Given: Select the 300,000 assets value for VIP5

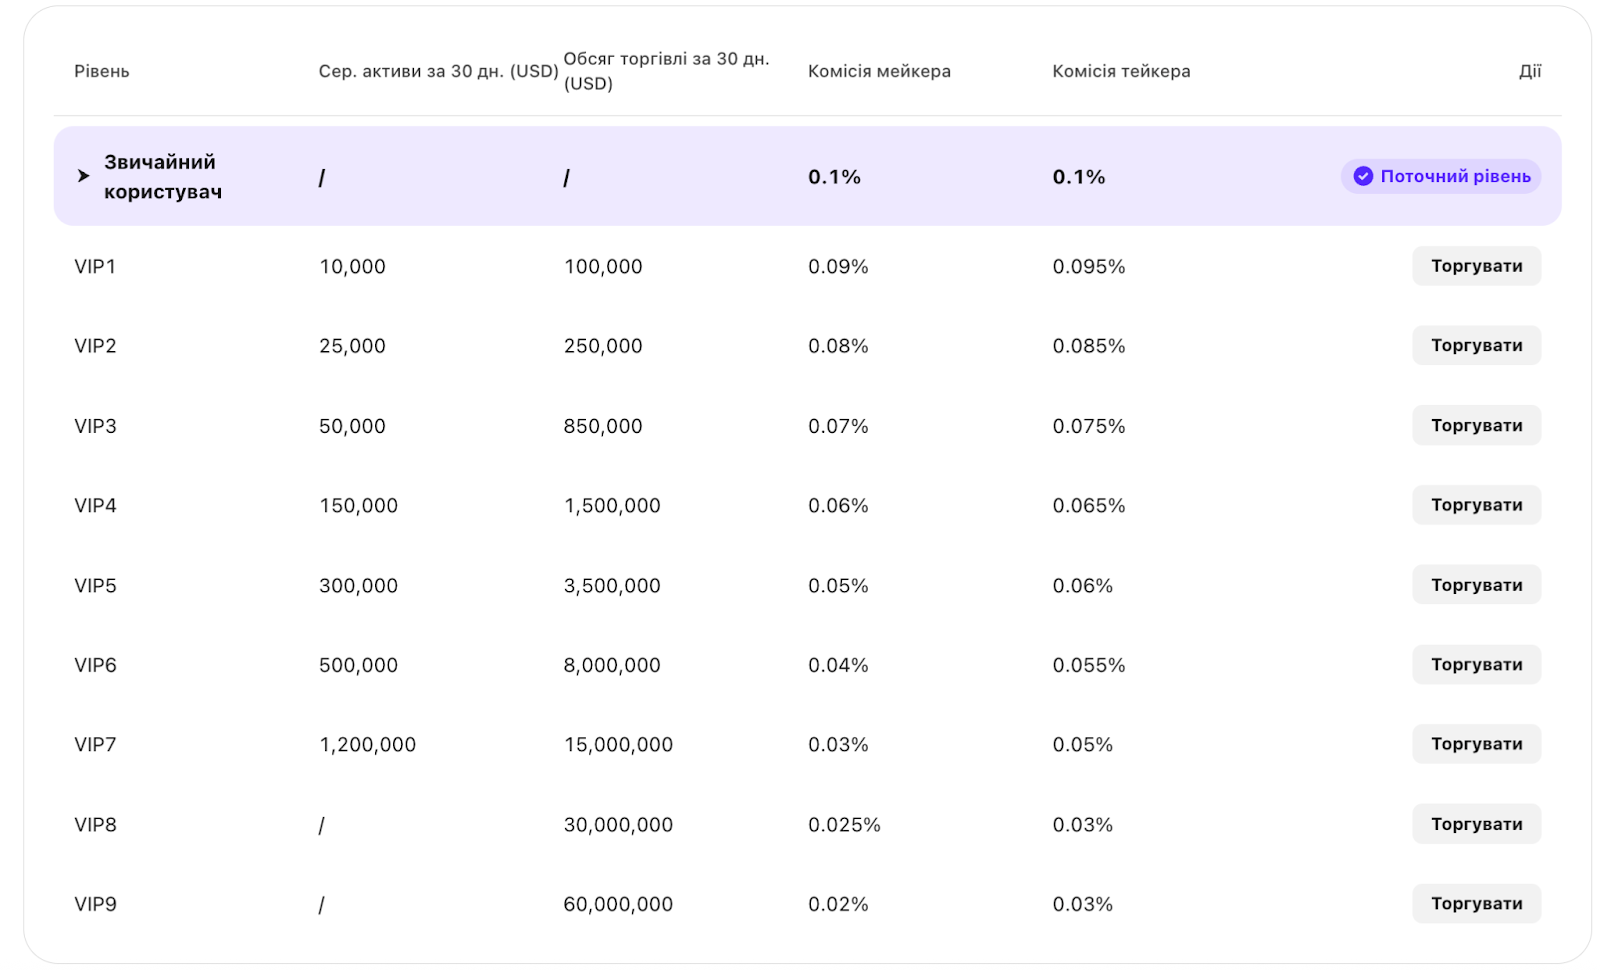Looking at the screenshot, I should [358, 586].
